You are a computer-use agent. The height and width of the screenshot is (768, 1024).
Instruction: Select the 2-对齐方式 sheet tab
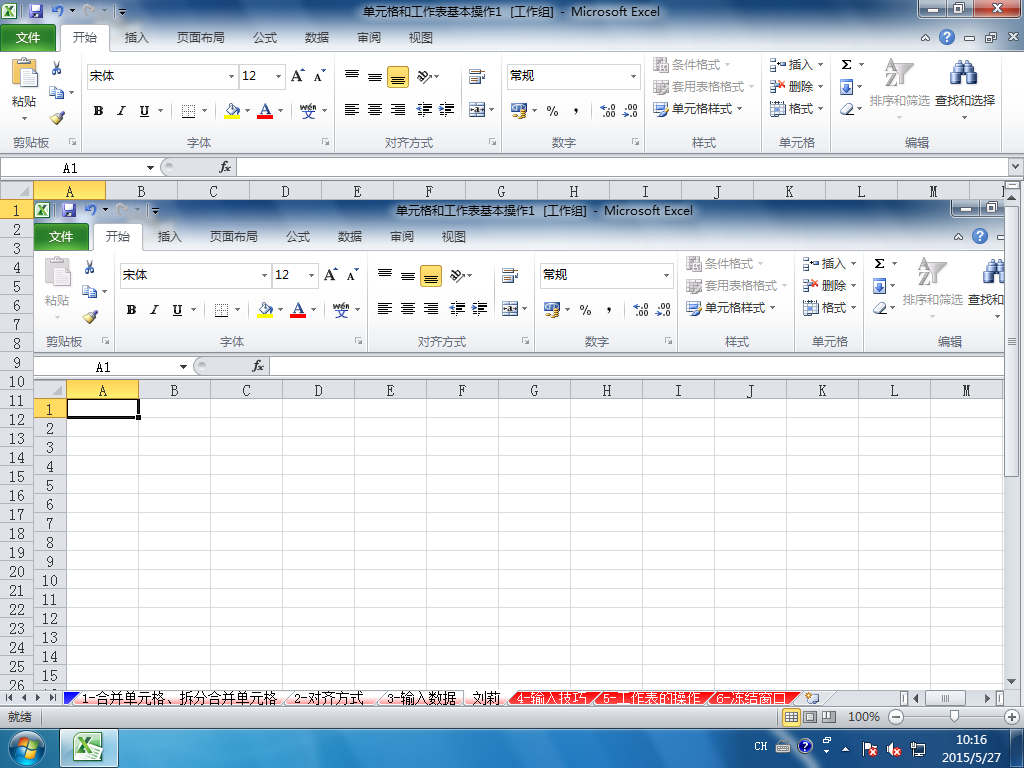click(328, 698)
